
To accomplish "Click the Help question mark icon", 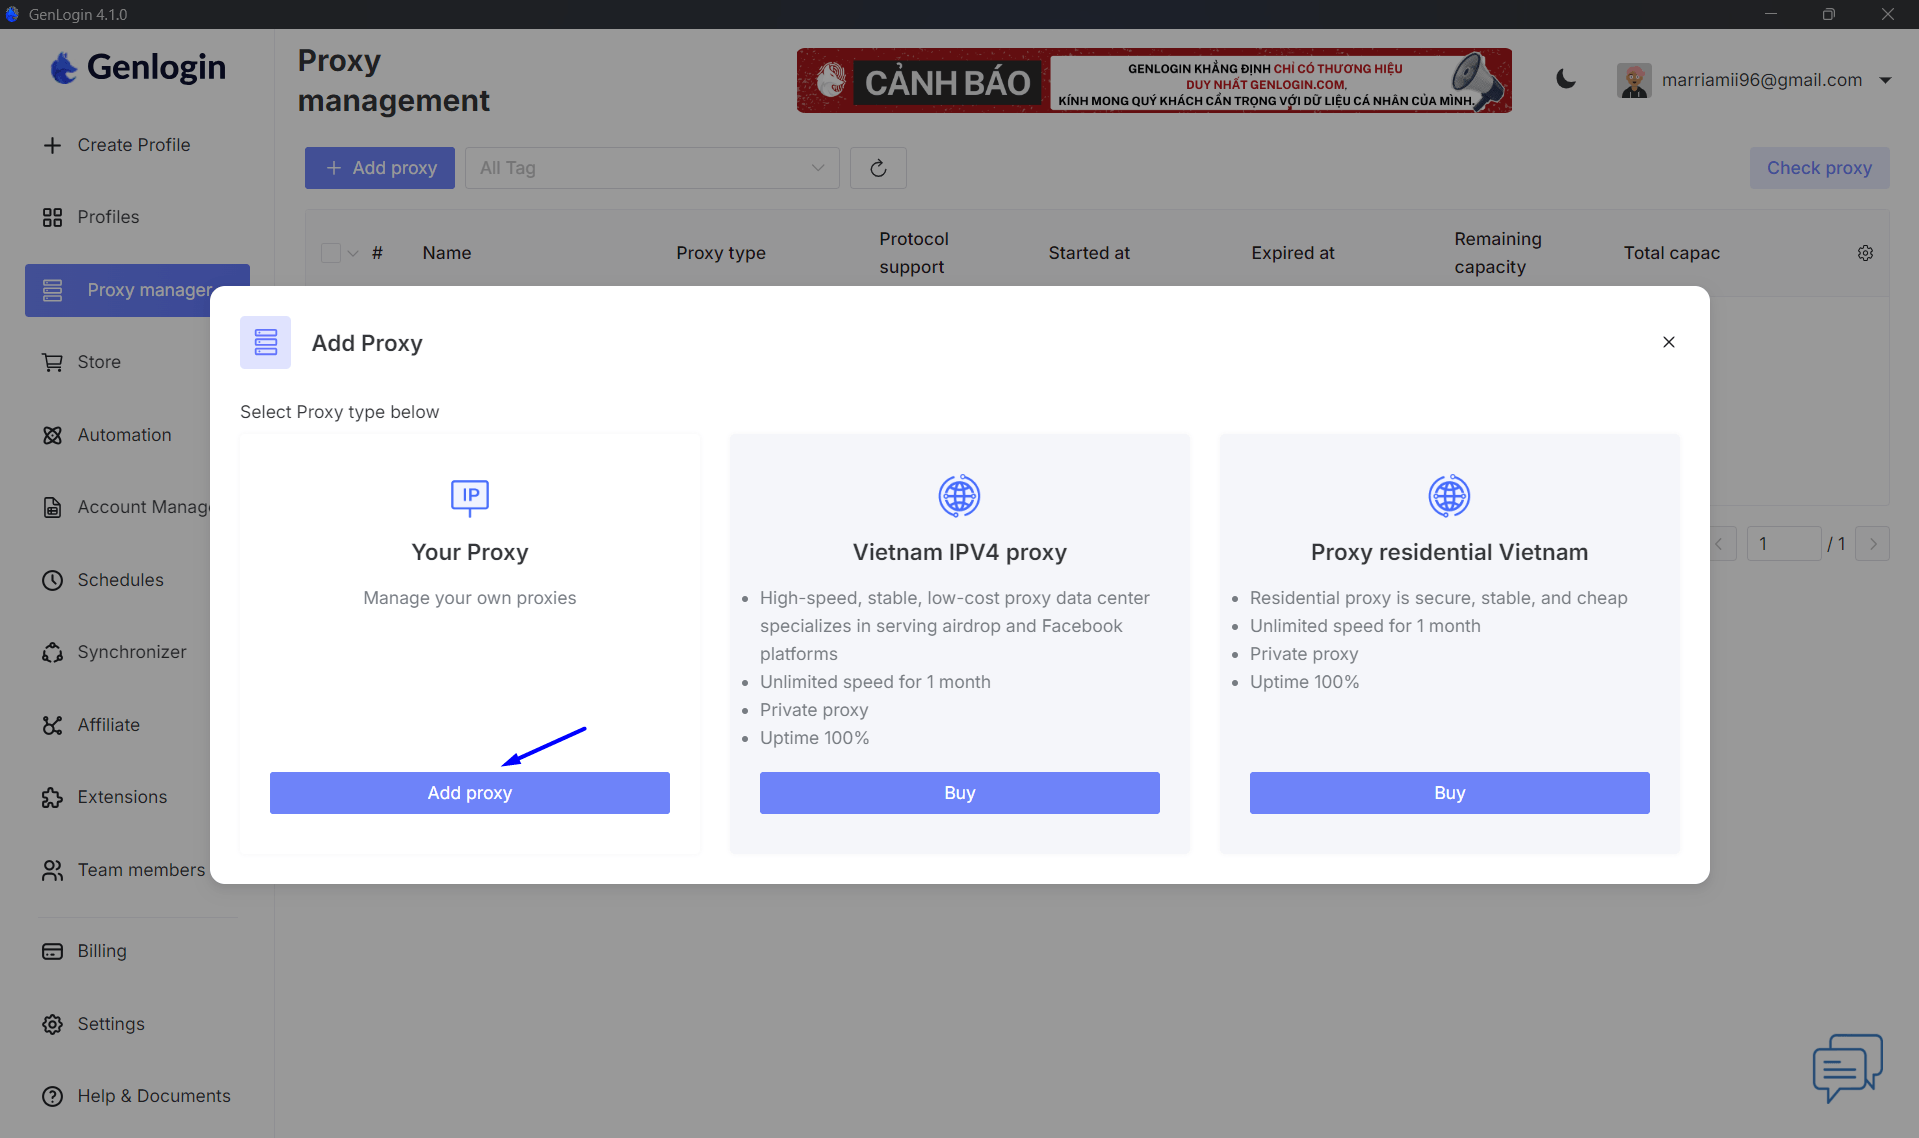I will (52, 1096).
